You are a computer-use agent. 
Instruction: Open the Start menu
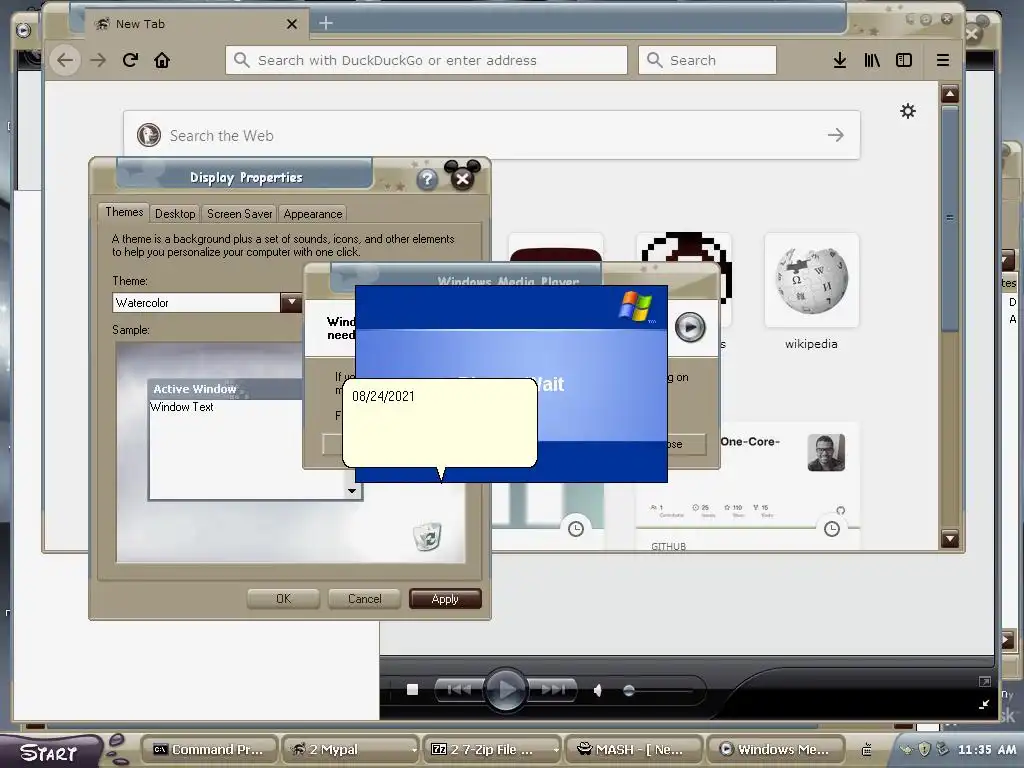50,752
